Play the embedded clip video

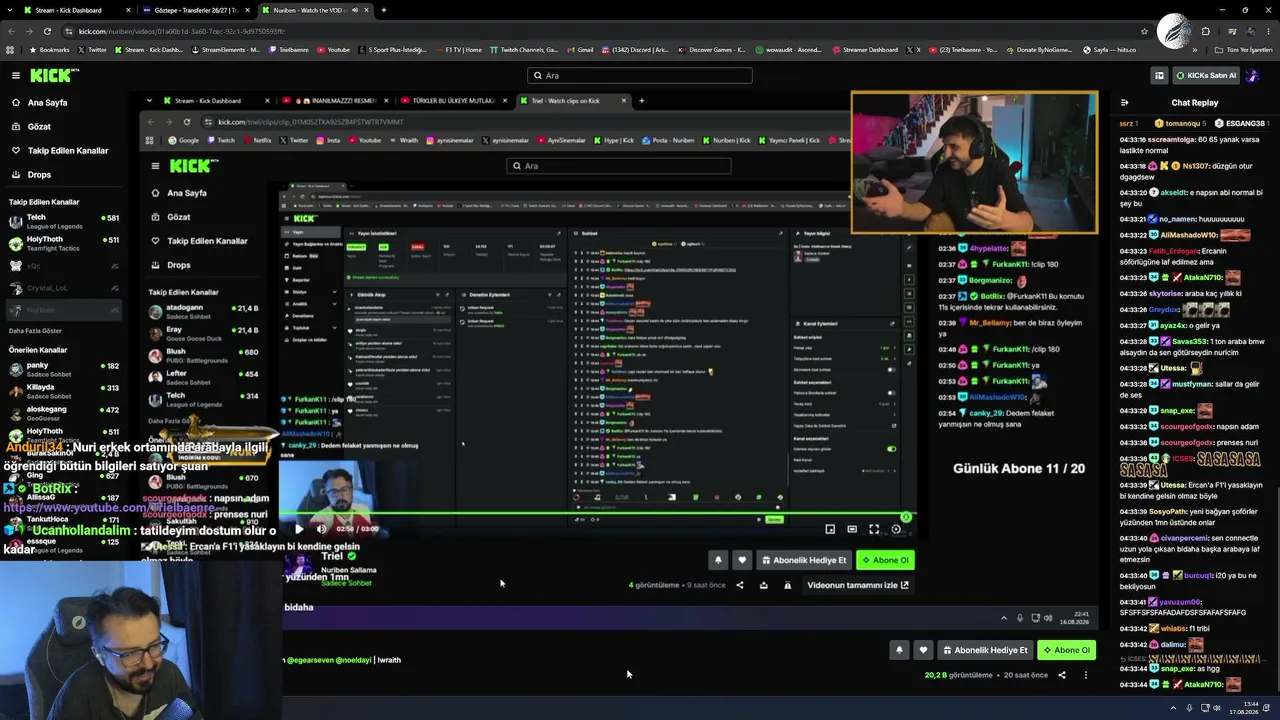click(298, 529)
